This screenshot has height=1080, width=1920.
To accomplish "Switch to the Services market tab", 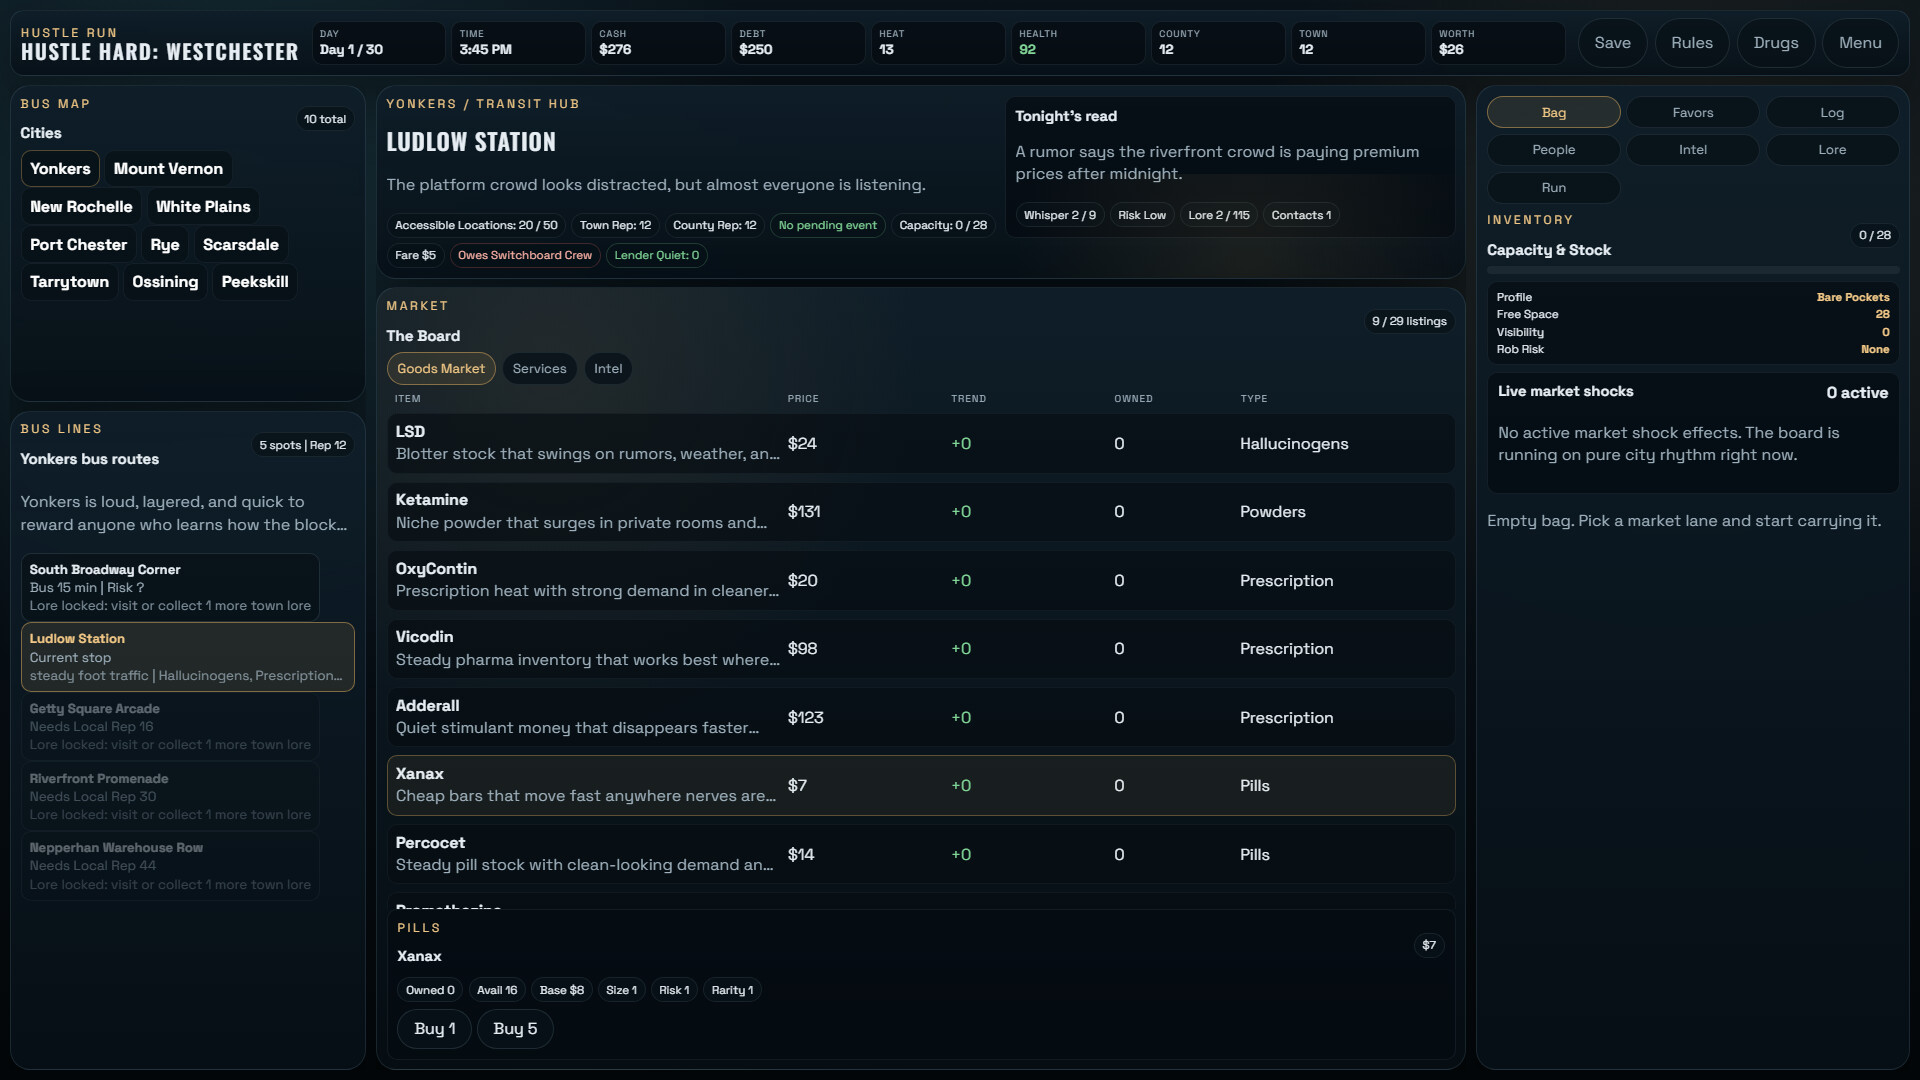I will (x=539, y=369).
